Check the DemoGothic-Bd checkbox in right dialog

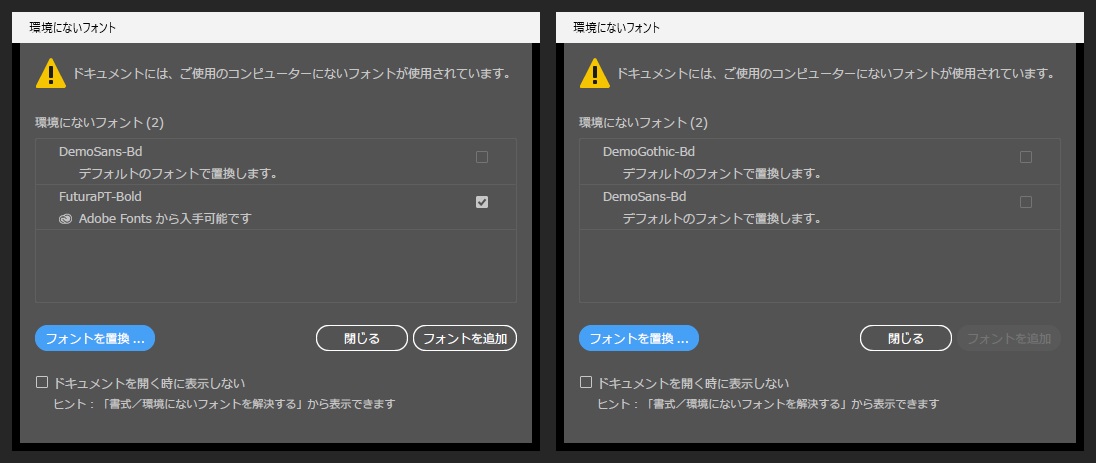click(1025, 157)
